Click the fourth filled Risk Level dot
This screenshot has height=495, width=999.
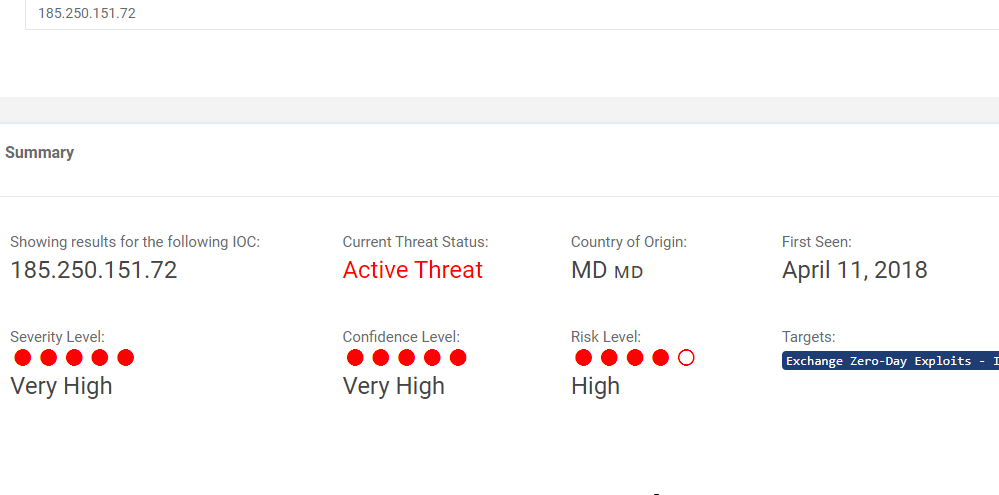point(660,358)
